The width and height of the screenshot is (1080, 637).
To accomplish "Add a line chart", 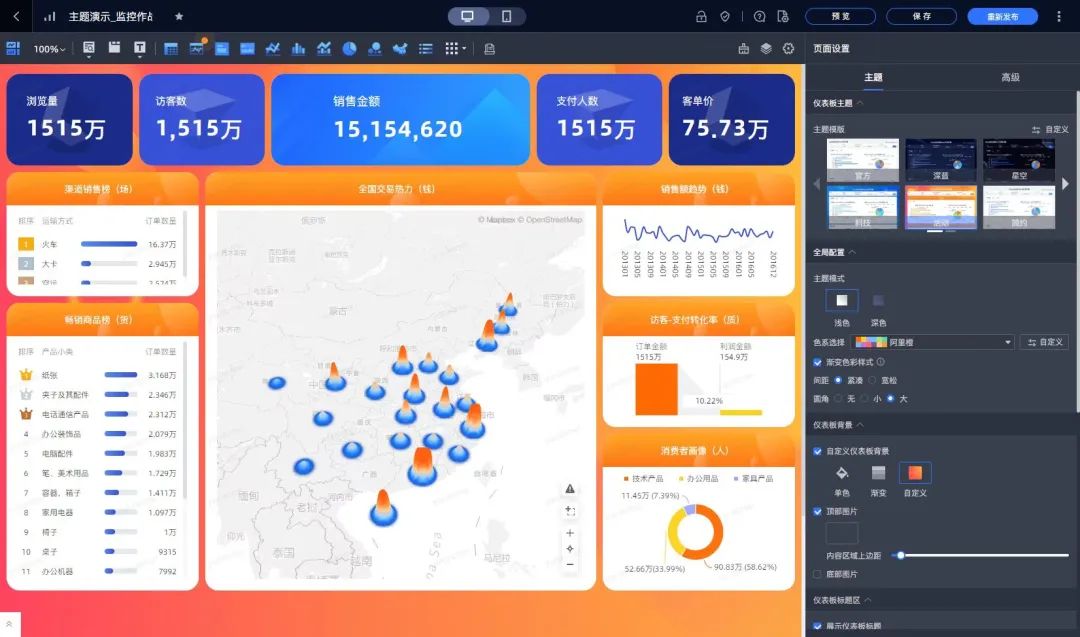I will [x=273, y=48].
